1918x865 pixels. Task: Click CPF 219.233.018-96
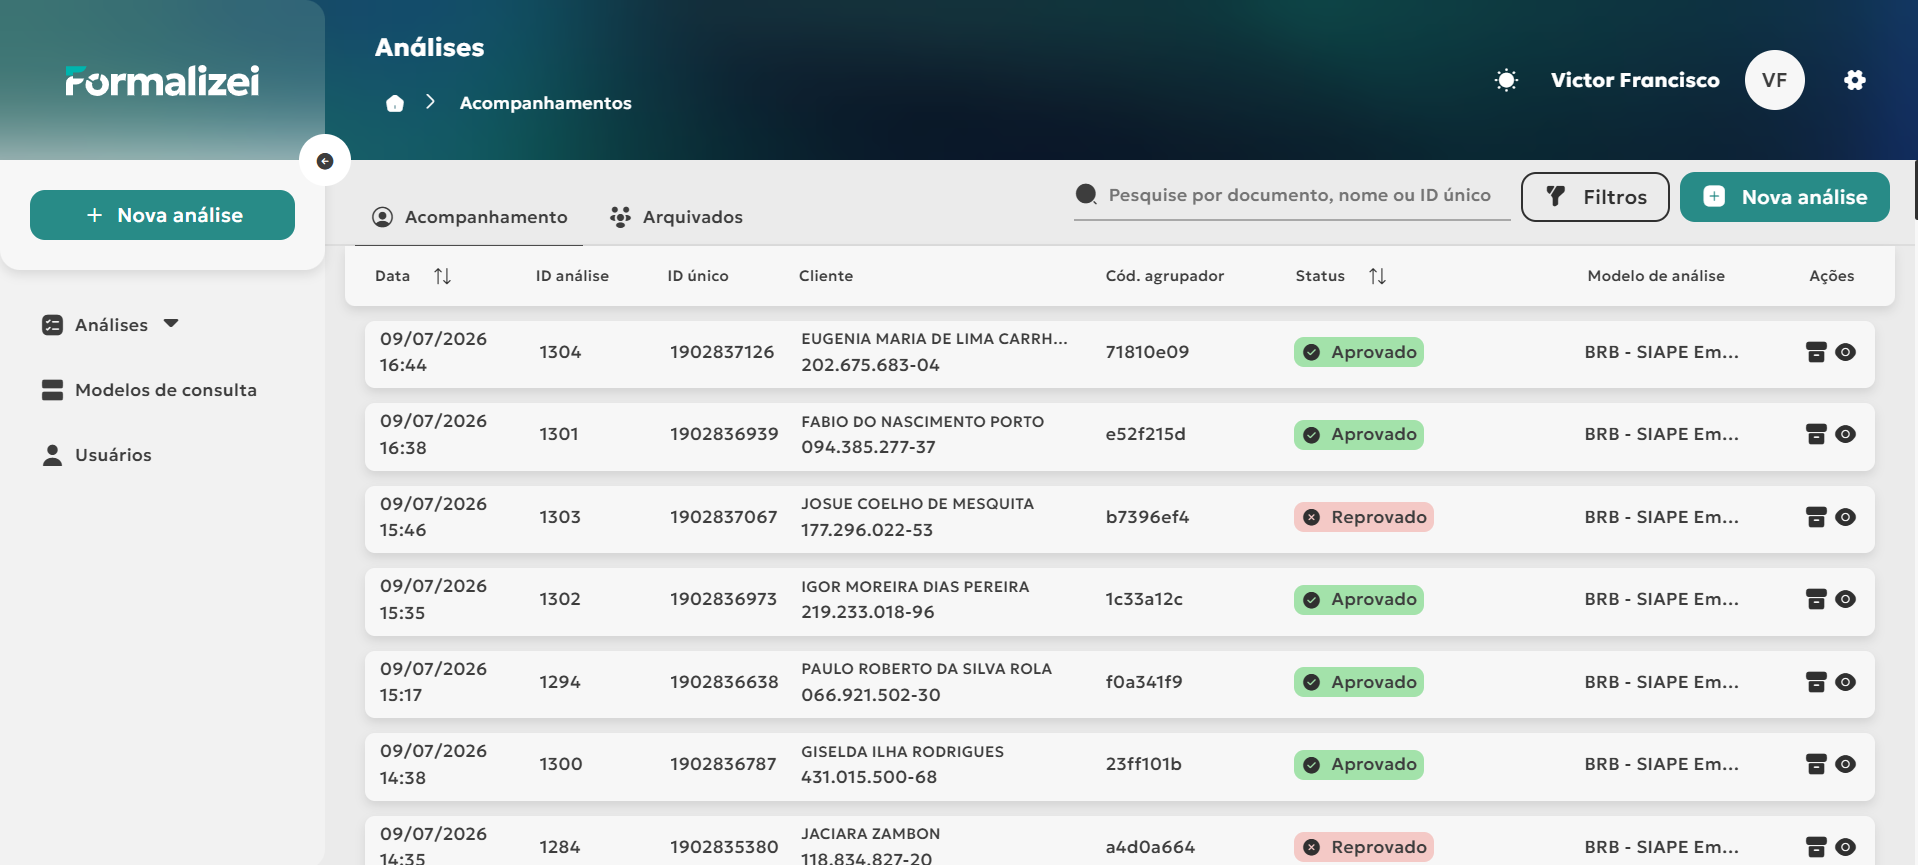point(868,612)
